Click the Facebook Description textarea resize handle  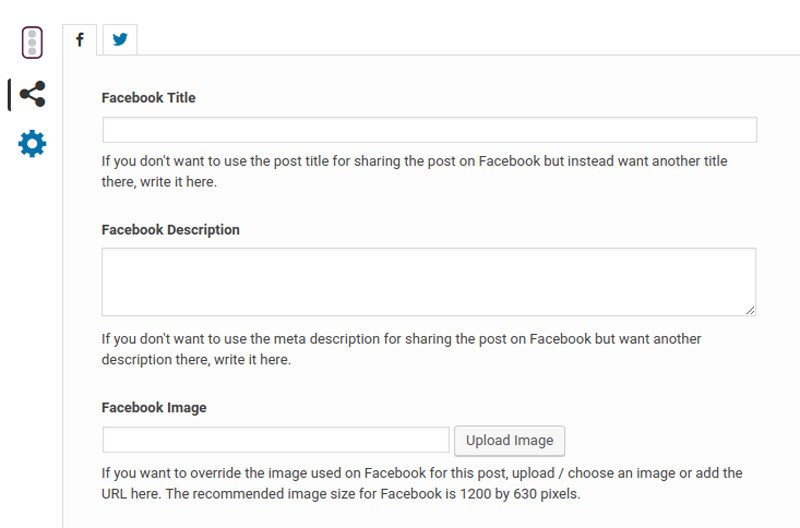coord(750,310)
